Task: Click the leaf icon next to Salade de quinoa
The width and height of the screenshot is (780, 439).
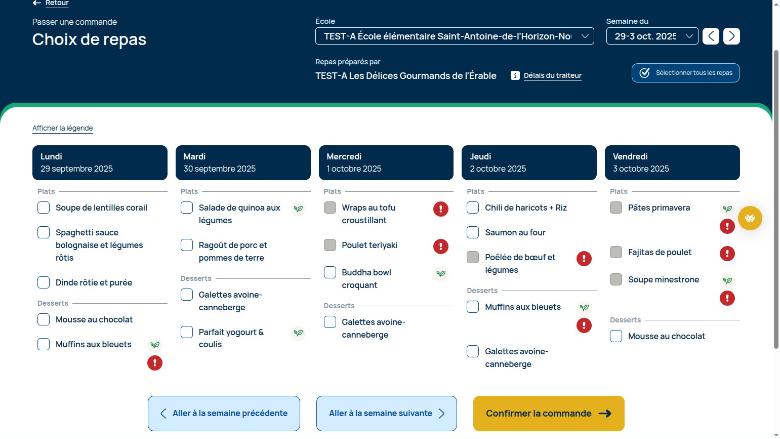Action: [297, 209]
